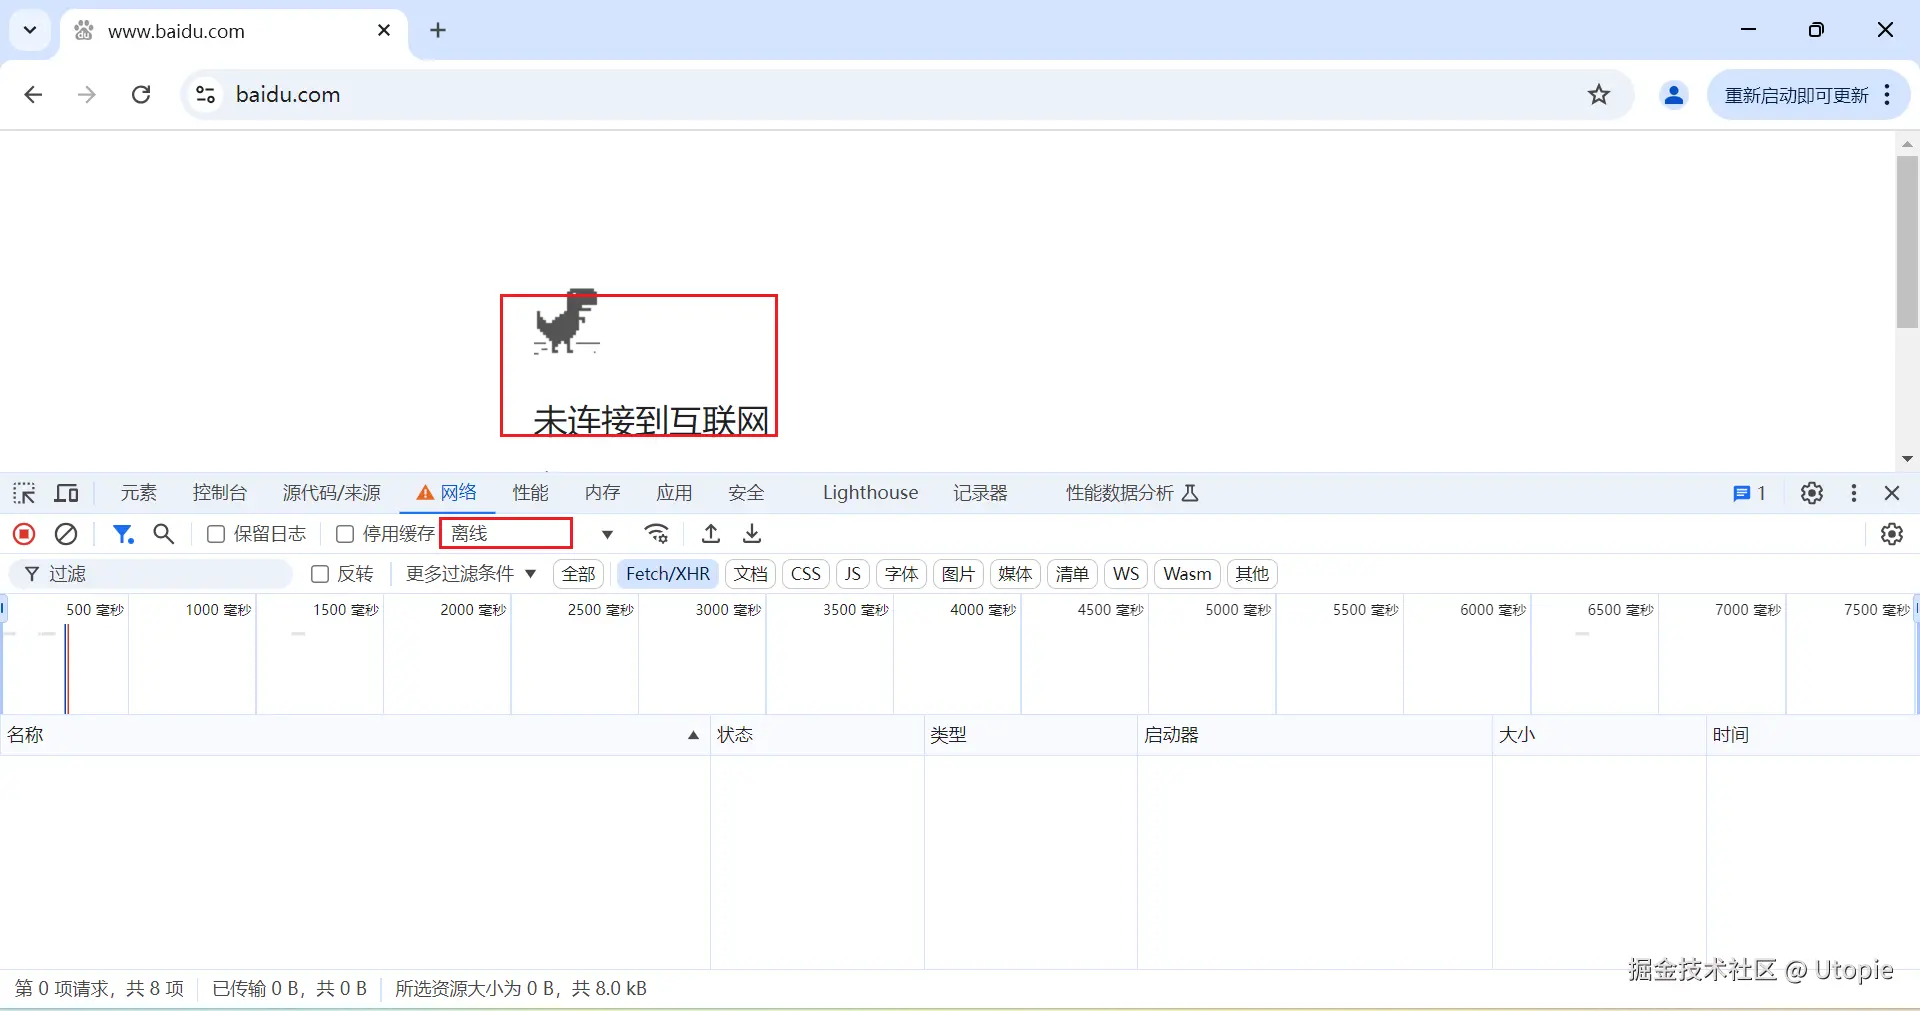This screenshot has width=1920, height=1011.
Task: Toggle the network filter funnel icon
Action: 123,534
